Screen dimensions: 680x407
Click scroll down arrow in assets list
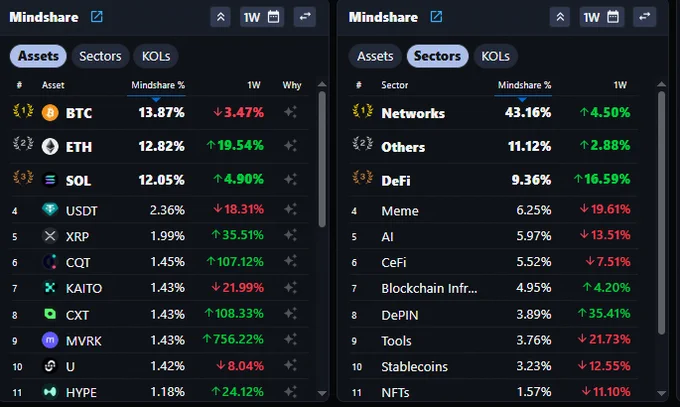coord(322,393)
